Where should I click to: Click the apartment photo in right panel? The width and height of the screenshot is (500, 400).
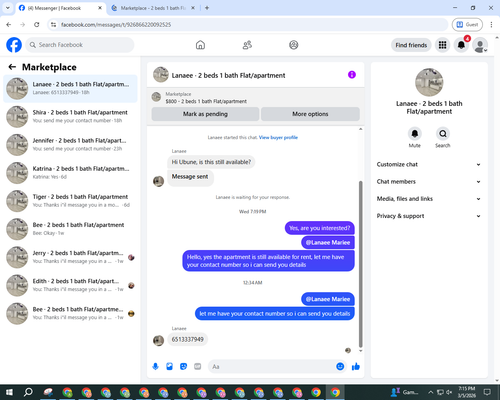click(x=429, y=82)
